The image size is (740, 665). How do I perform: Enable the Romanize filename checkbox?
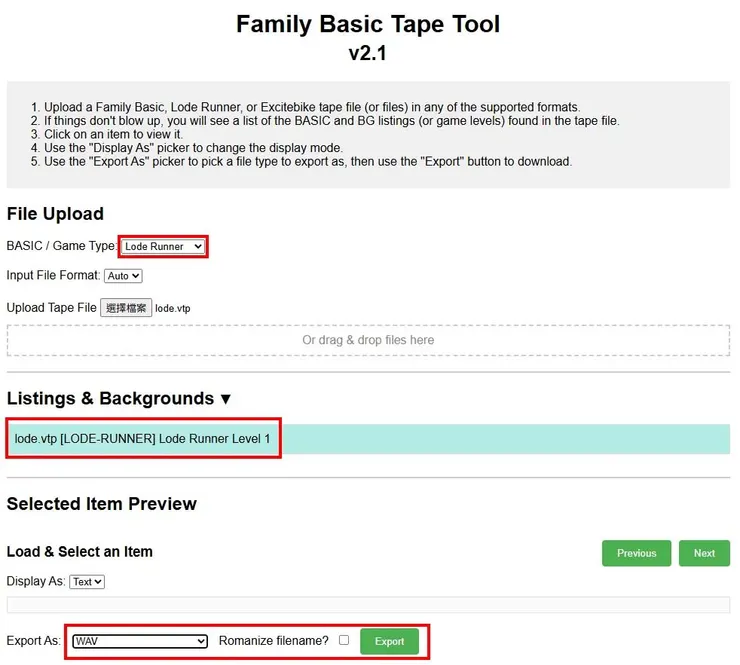[344, 640]
